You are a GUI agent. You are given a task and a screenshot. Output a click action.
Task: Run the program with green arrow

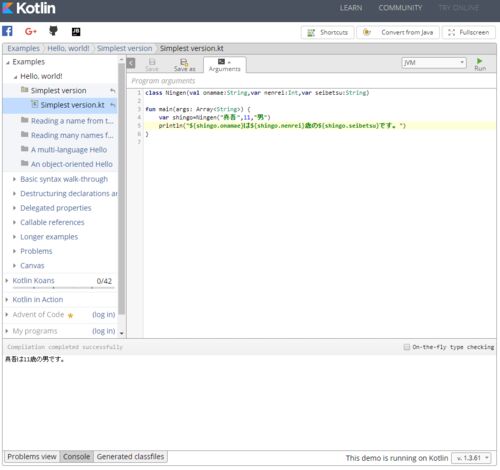tap(480, 64)
